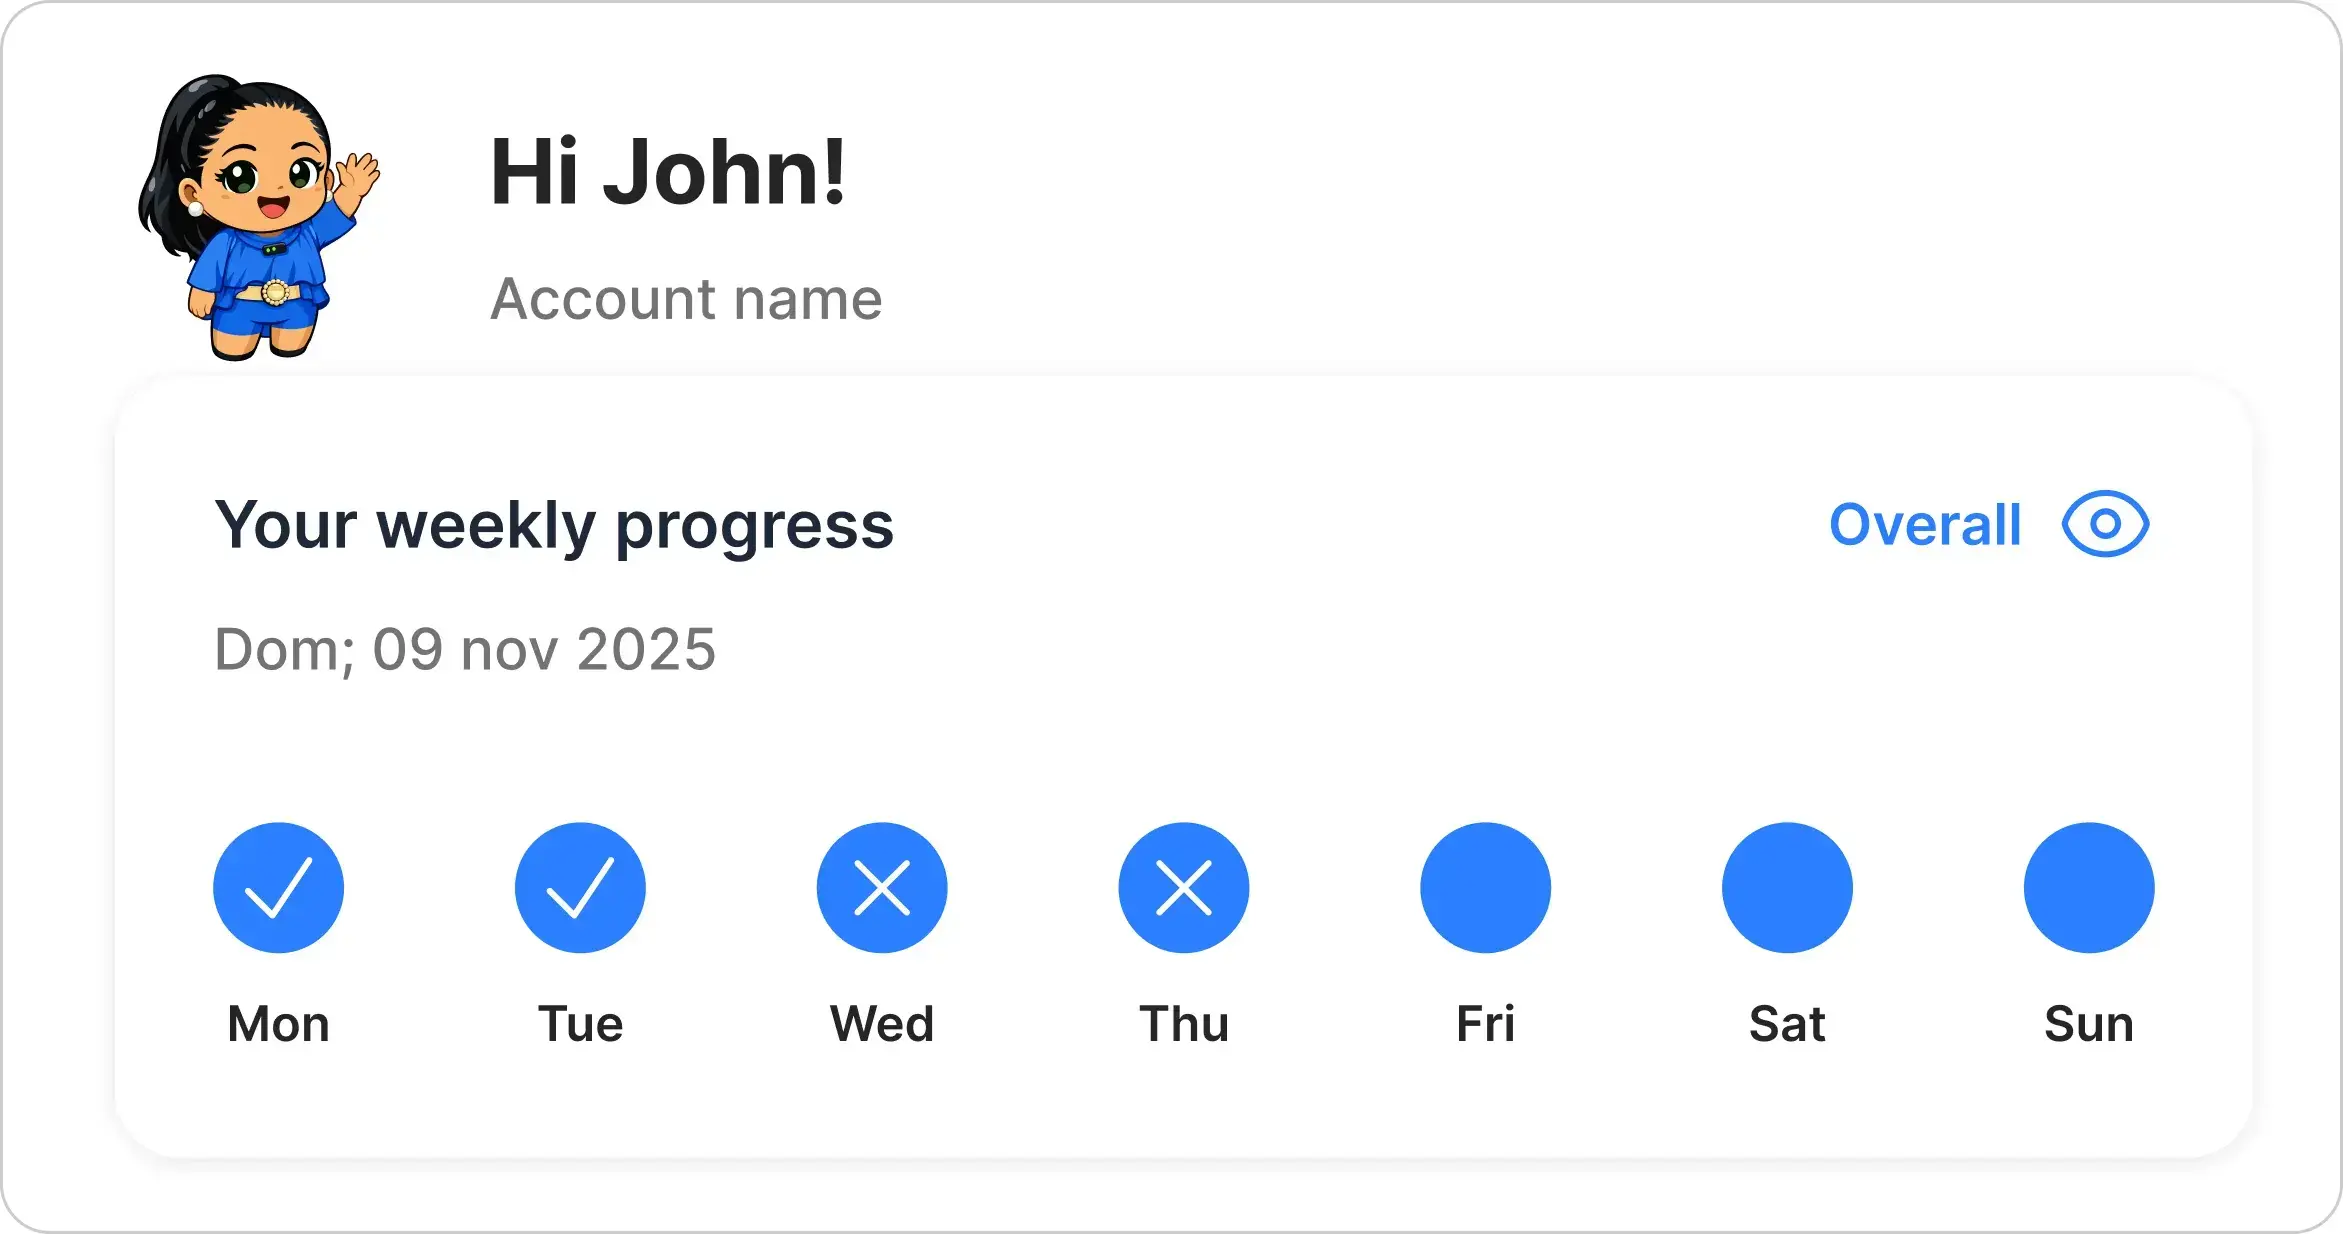Viewport: 2343px width, 1234px height.
Task: Select Thursday's X-marked circle
Action: 1184,888
